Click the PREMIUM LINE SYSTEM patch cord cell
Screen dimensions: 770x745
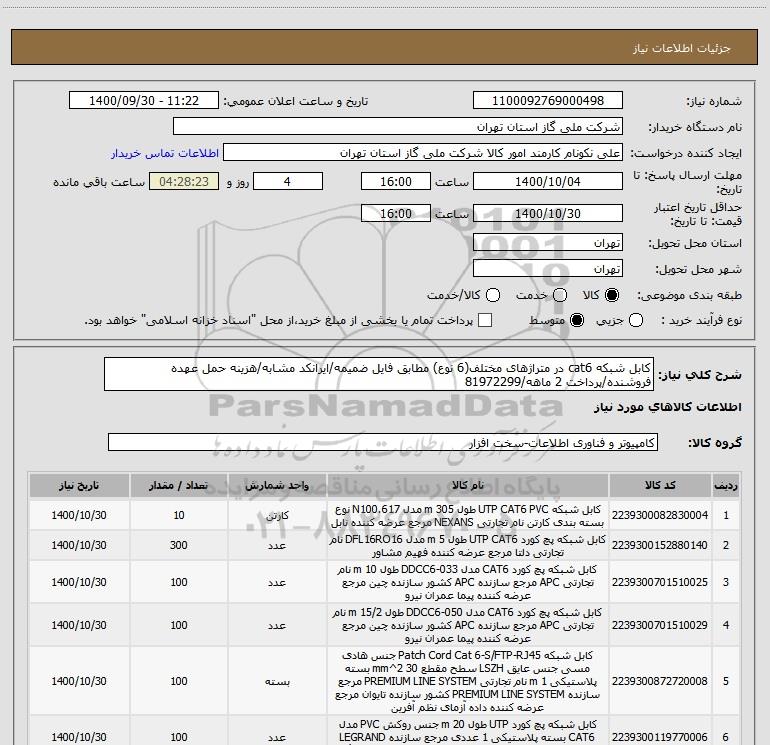468,681
